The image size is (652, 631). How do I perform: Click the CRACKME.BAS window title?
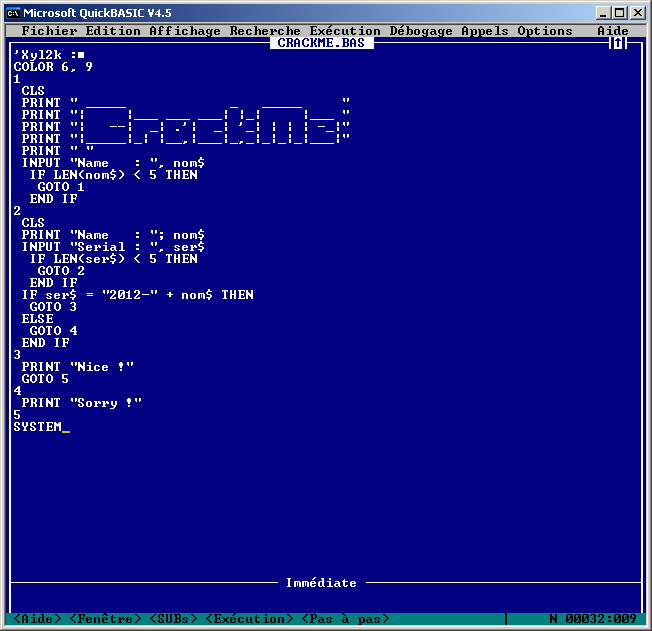321,43
